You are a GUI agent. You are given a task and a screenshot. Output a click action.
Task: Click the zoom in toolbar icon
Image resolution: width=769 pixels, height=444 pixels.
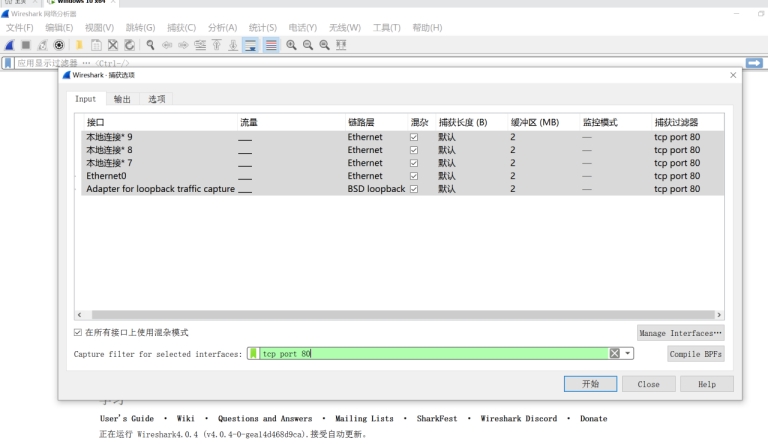coord(291,45)
